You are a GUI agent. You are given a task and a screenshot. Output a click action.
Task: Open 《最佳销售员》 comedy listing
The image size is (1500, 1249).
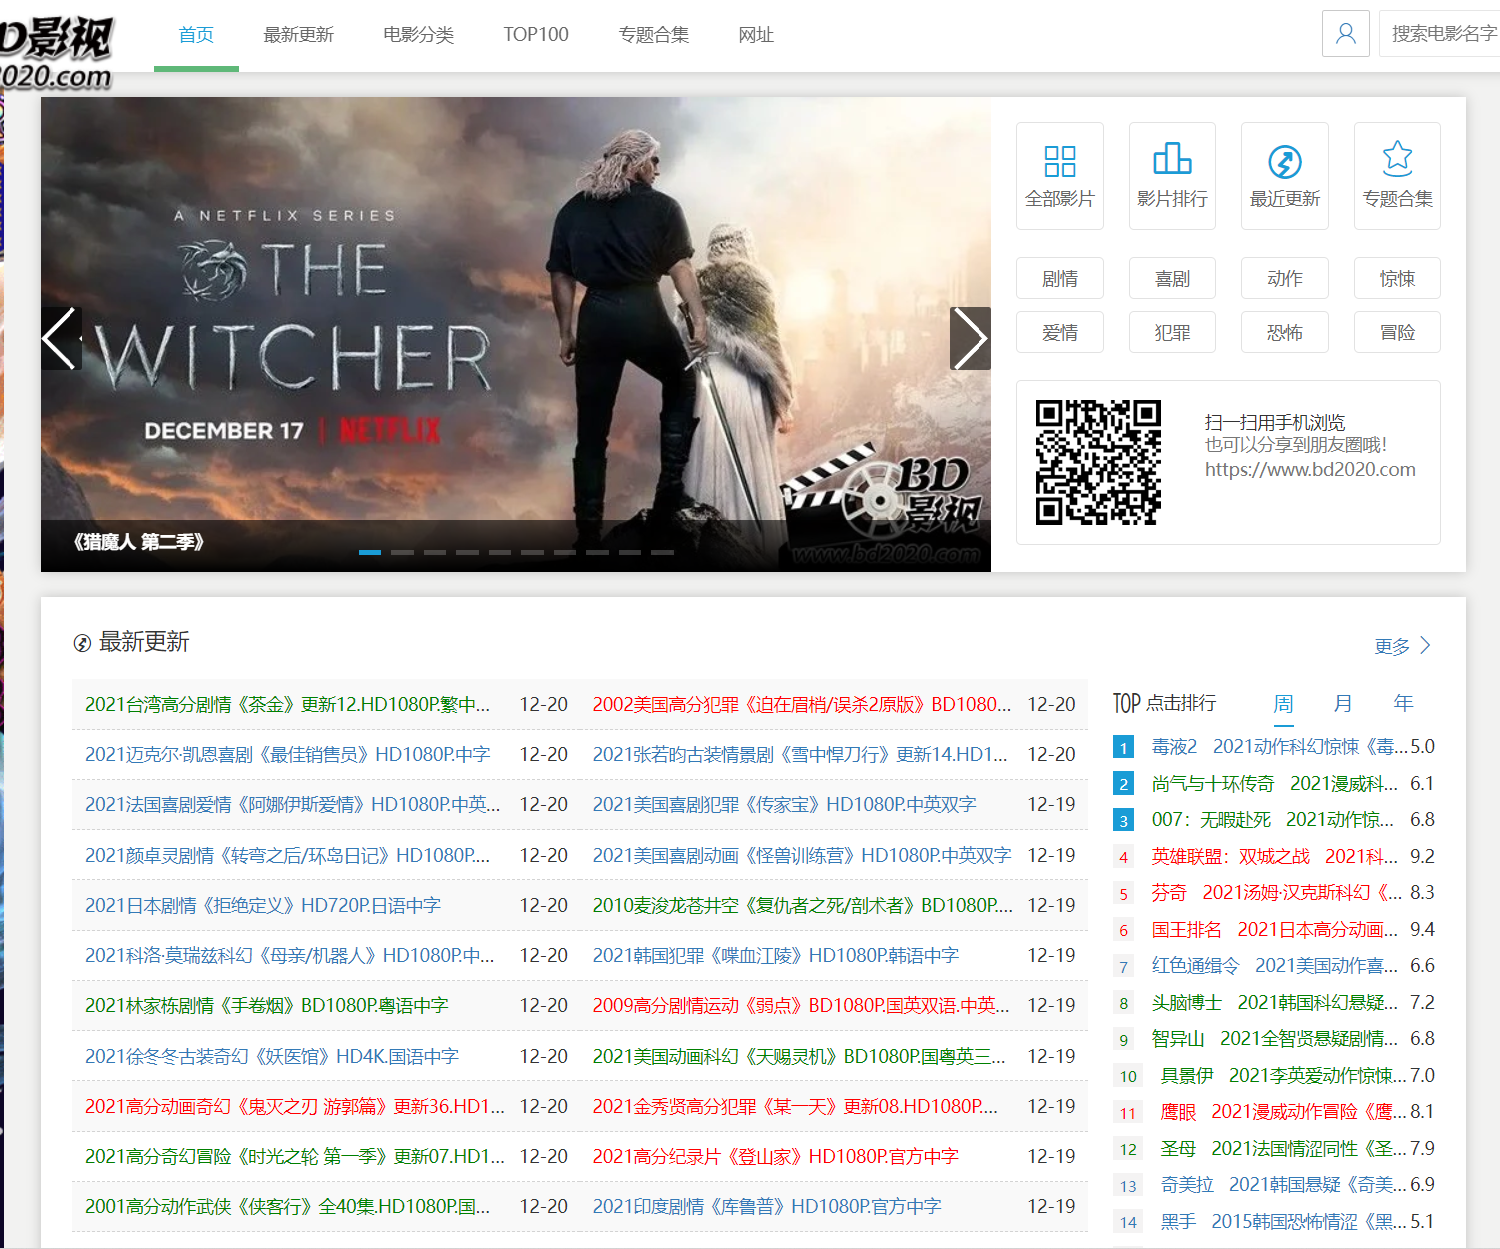[287, 754]
